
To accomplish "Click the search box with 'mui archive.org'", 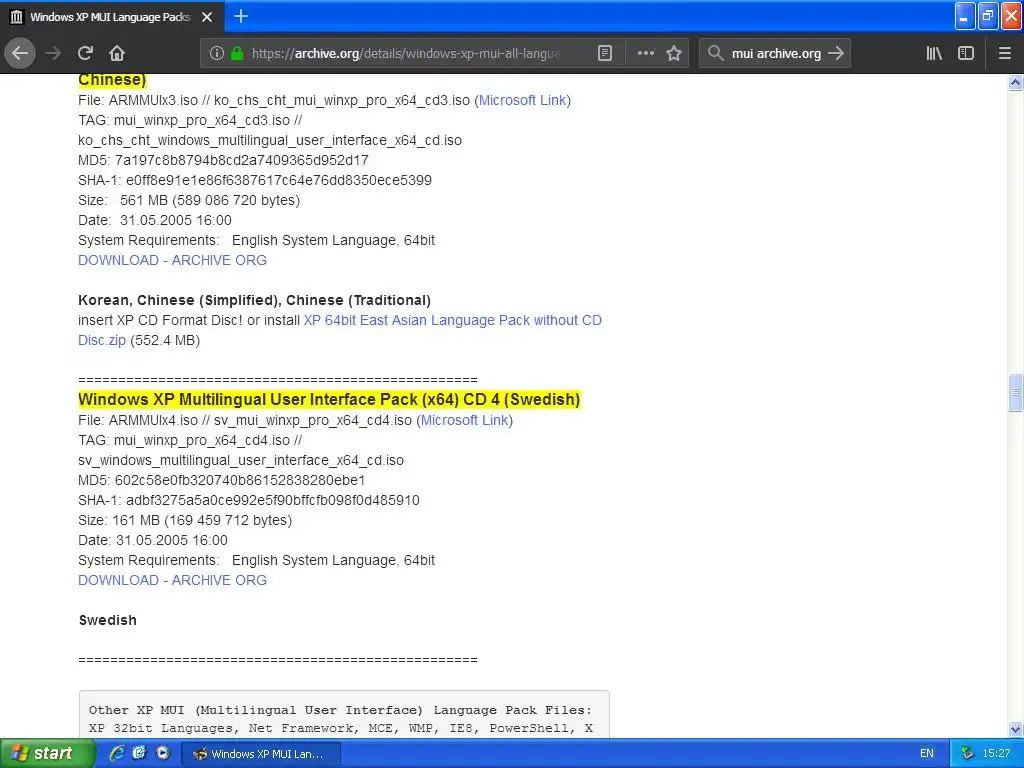I will tap(775, 54).
